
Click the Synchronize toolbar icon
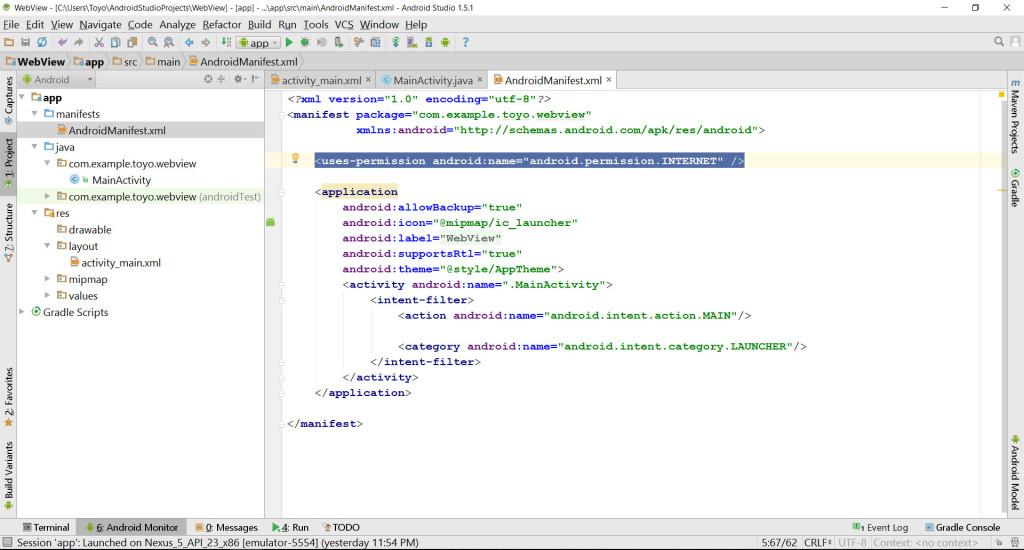tap(42, 42)
